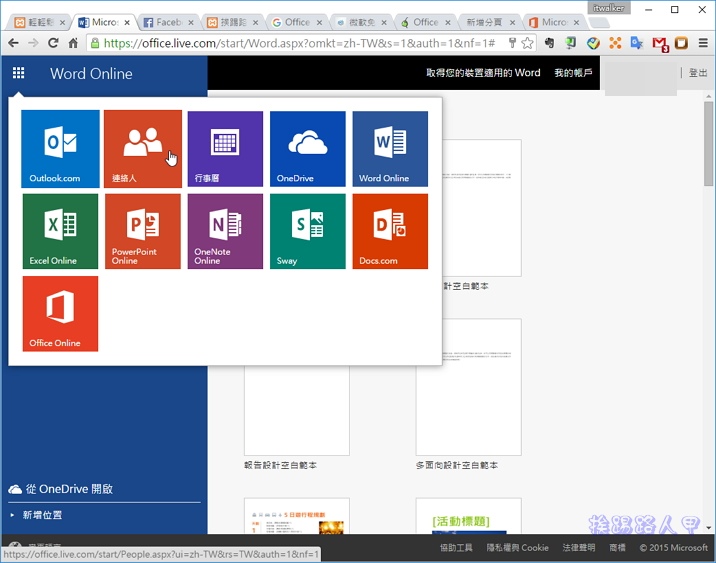Select the 5日旅行規劃 template thumbnail

coord(297,516)
